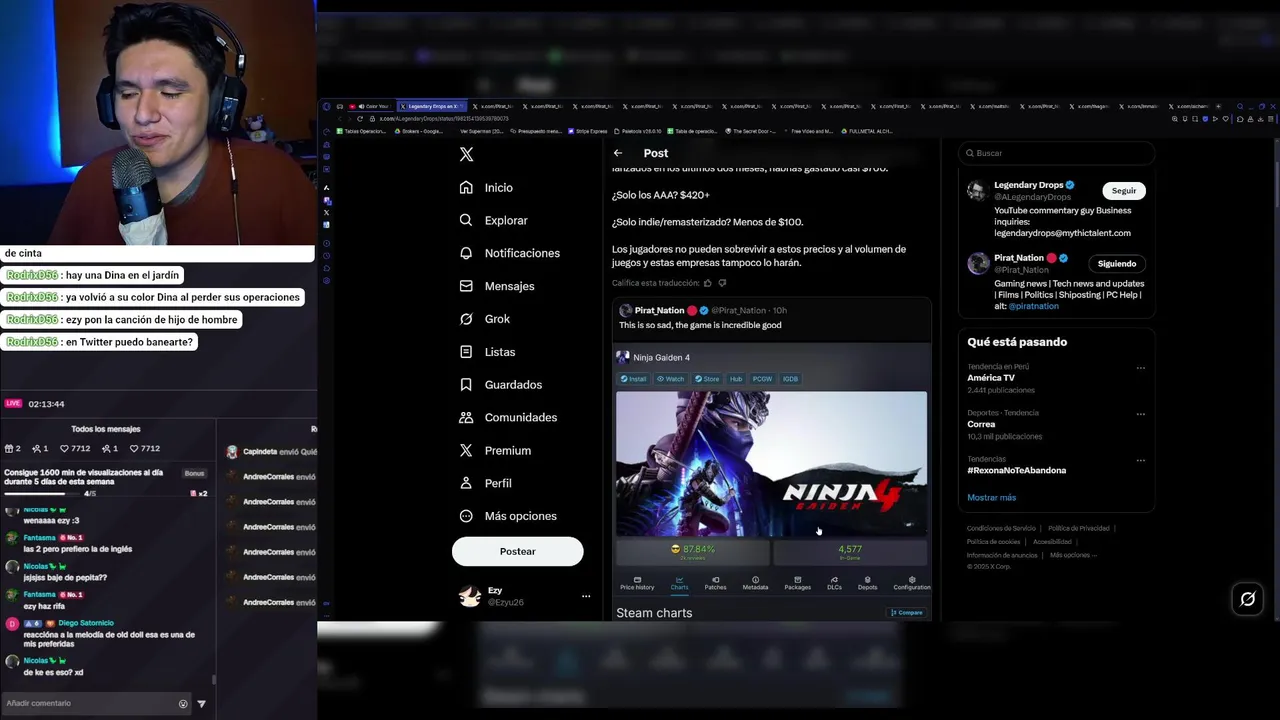Open the Política de Privacidad link

[1078, 528]
